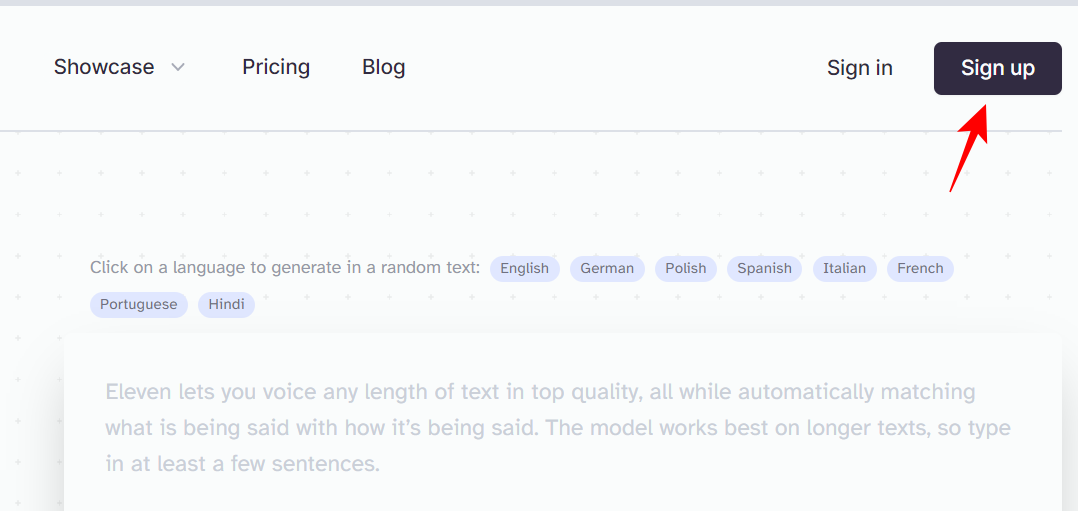This screenshot has height=511, width=1078.
Task: Choose the German language chip
Action: [x=607, y=268]
